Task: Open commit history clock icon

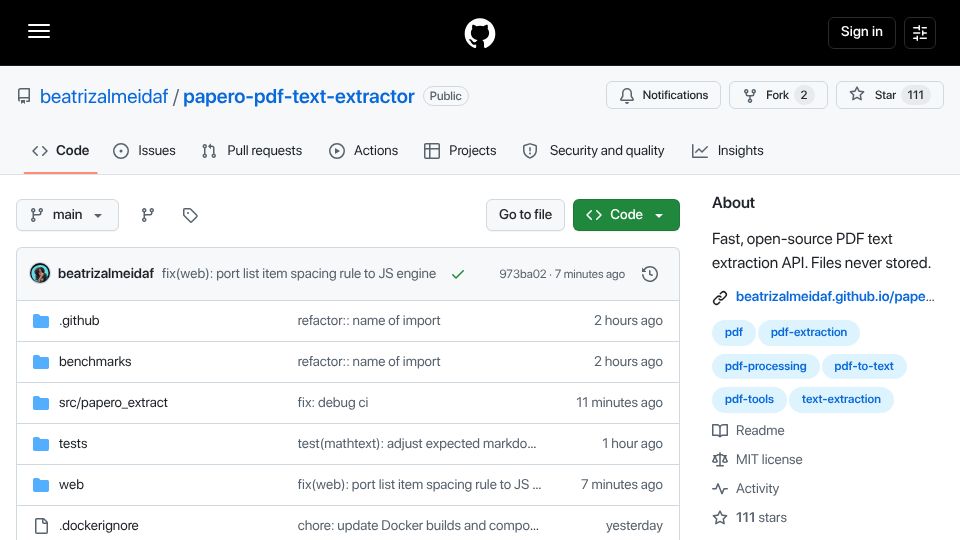Action: tap(650, 274)
